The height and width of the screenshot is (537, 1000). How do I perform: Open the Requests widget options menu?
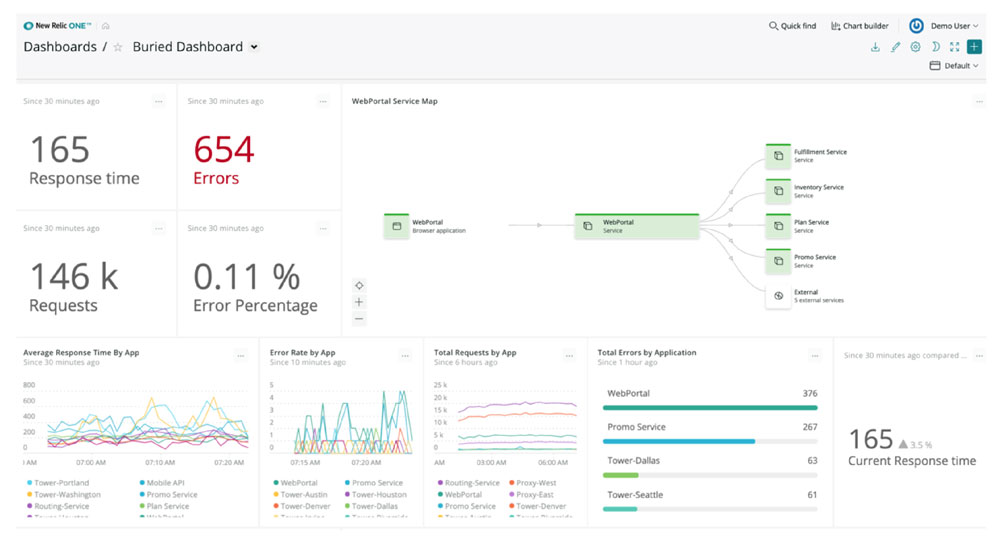(159, 228)
